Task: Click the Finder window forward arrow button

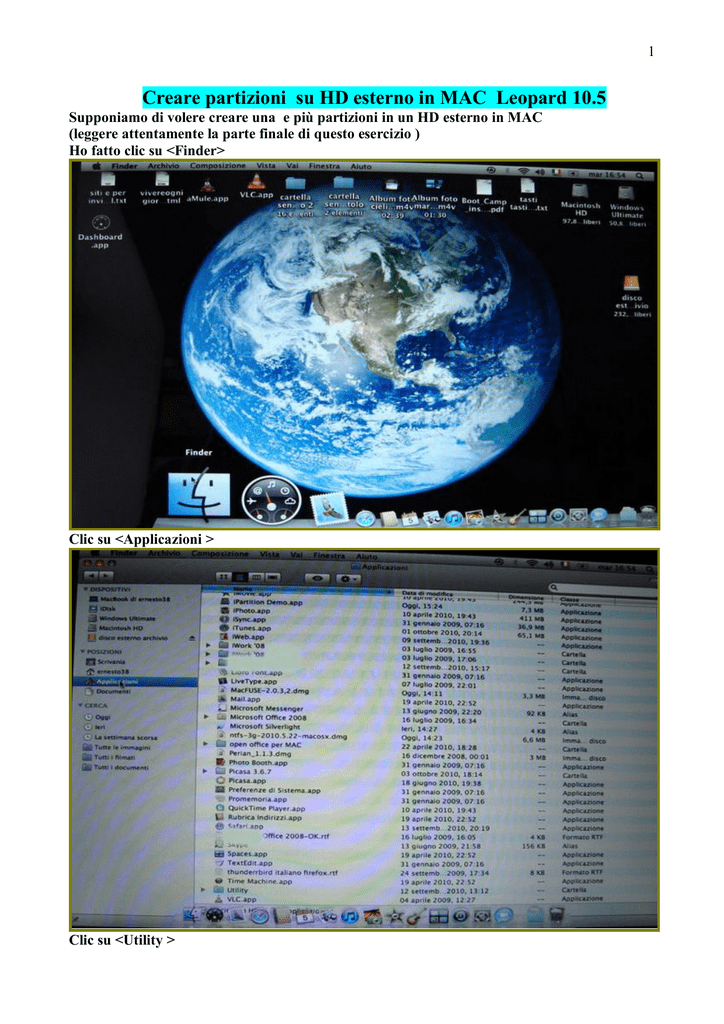Action: (105, 576)
